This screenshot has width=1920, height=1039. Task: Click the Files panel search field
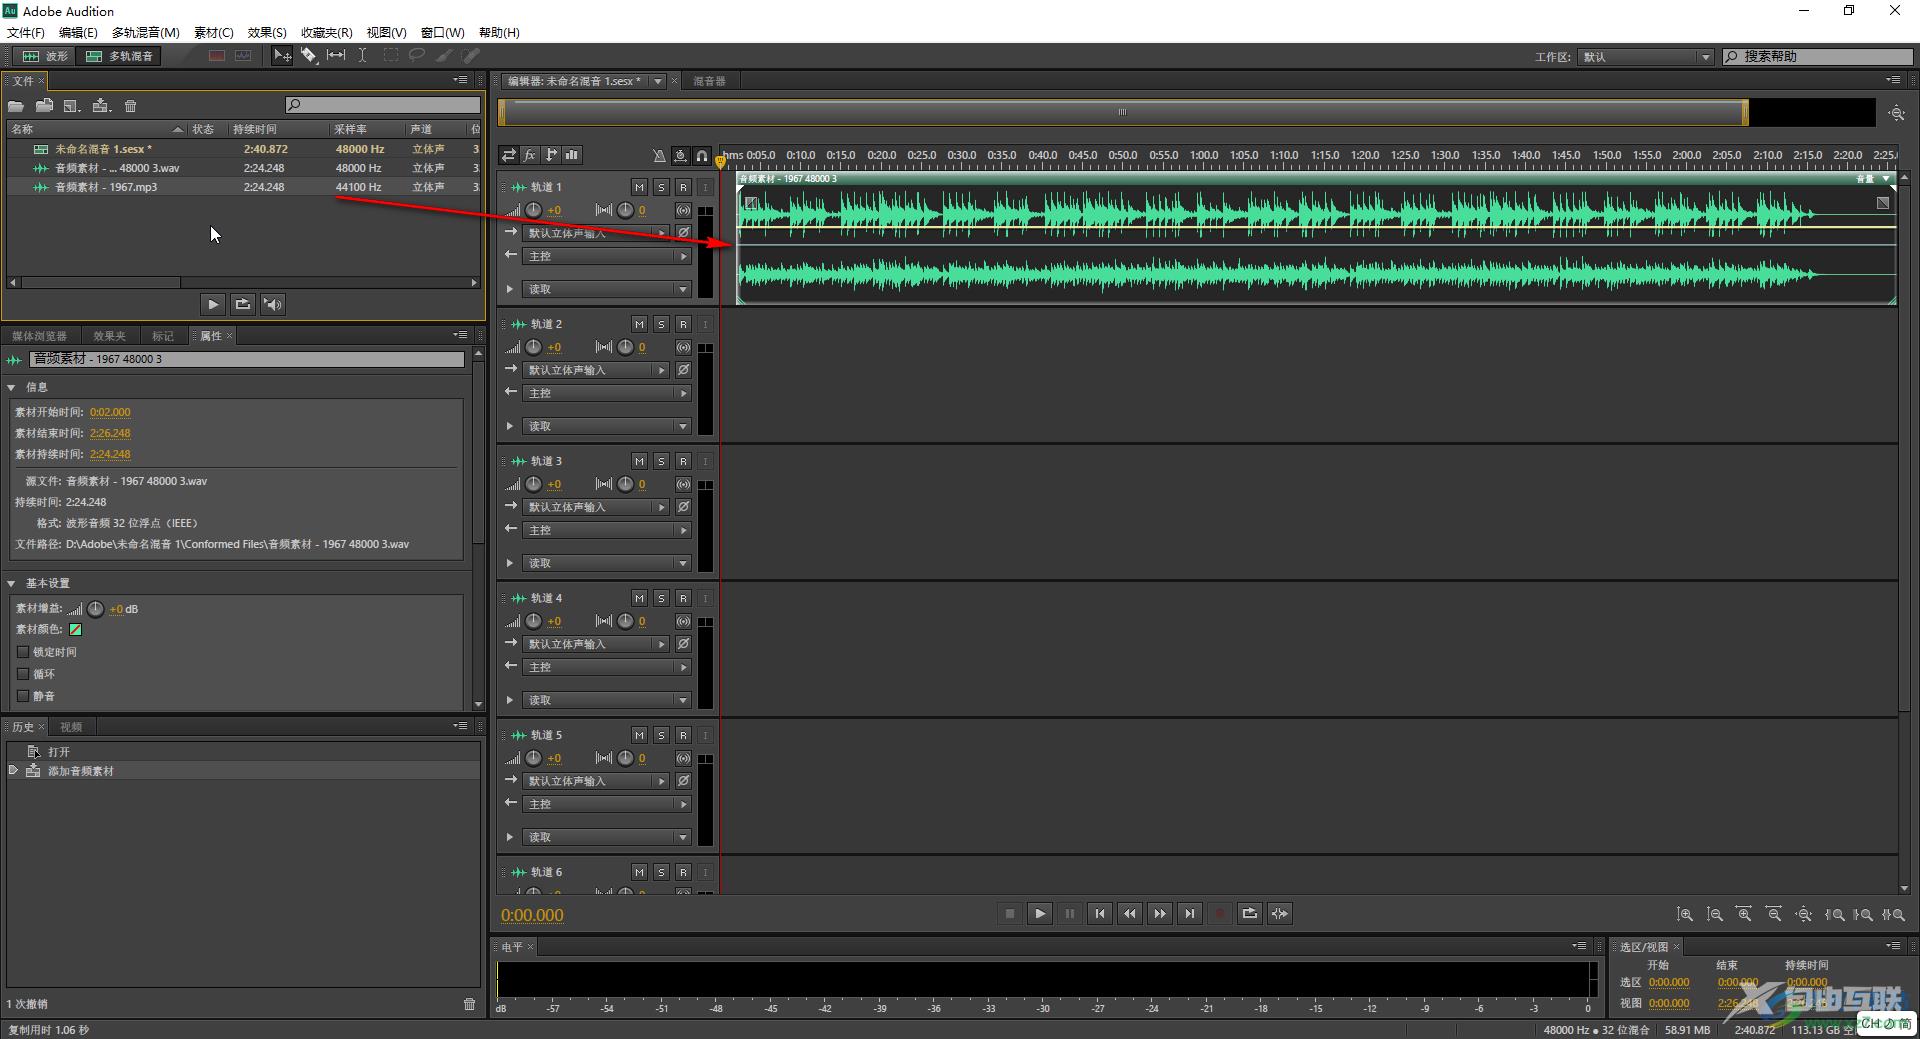(382, 105)
